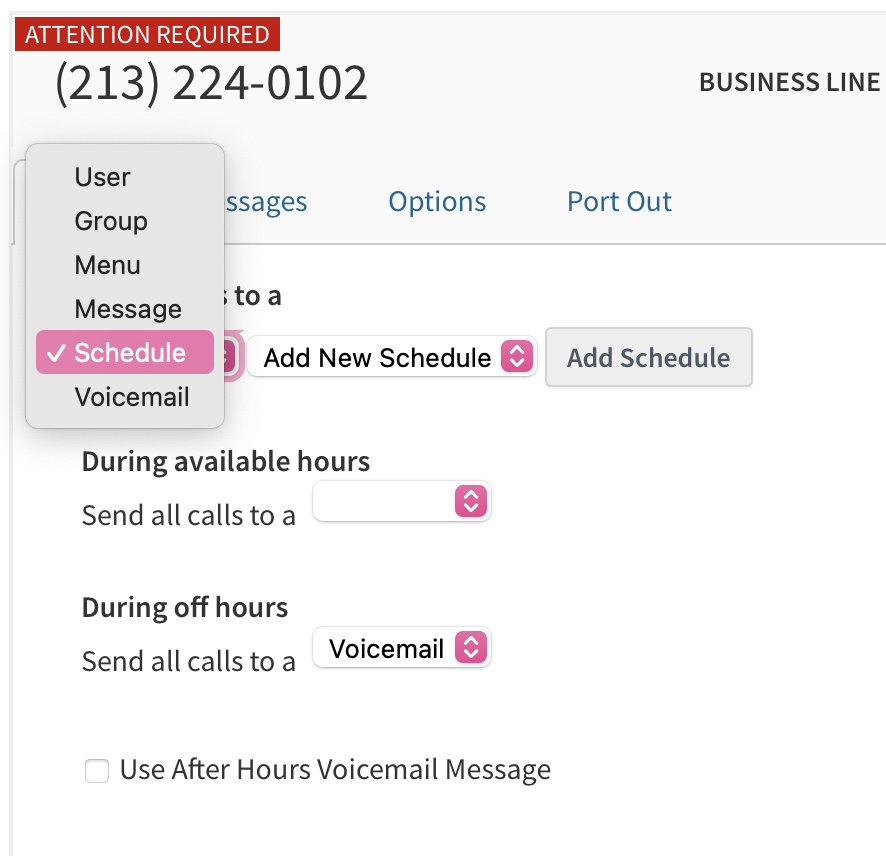Open the off-hours Voicemail dropdown

[402, 648]
